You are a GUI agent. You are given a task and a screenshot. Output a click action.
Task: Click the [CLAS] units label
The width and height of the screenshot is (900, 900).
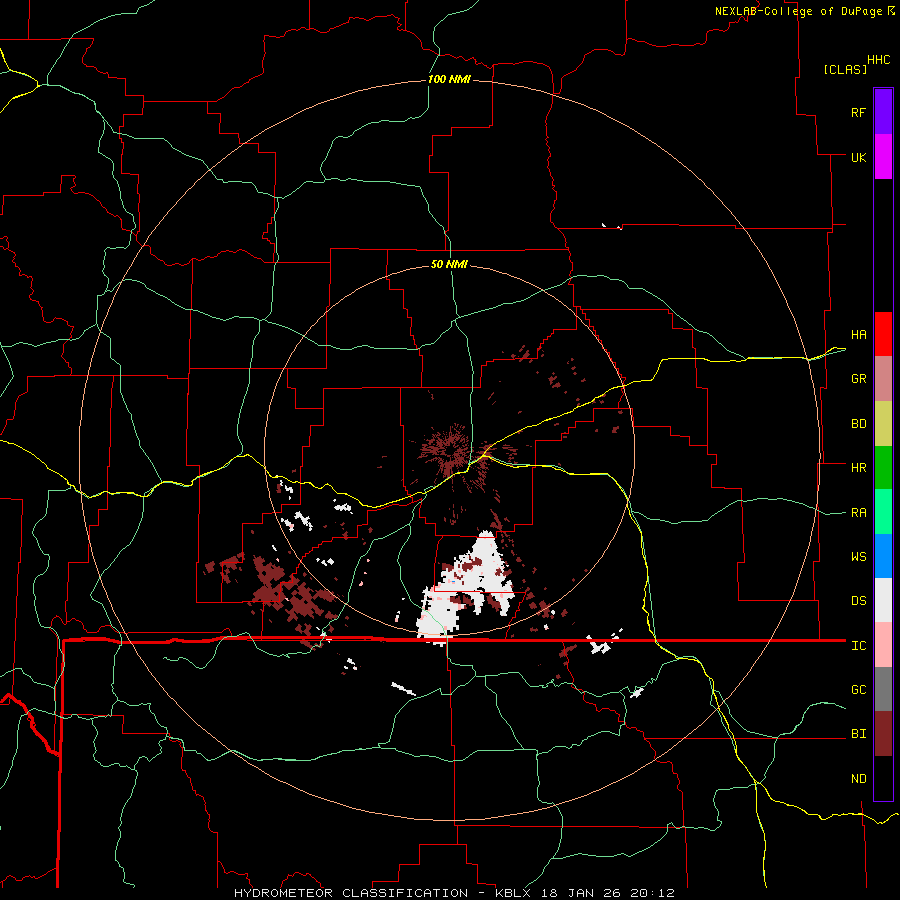click(845, 69)
